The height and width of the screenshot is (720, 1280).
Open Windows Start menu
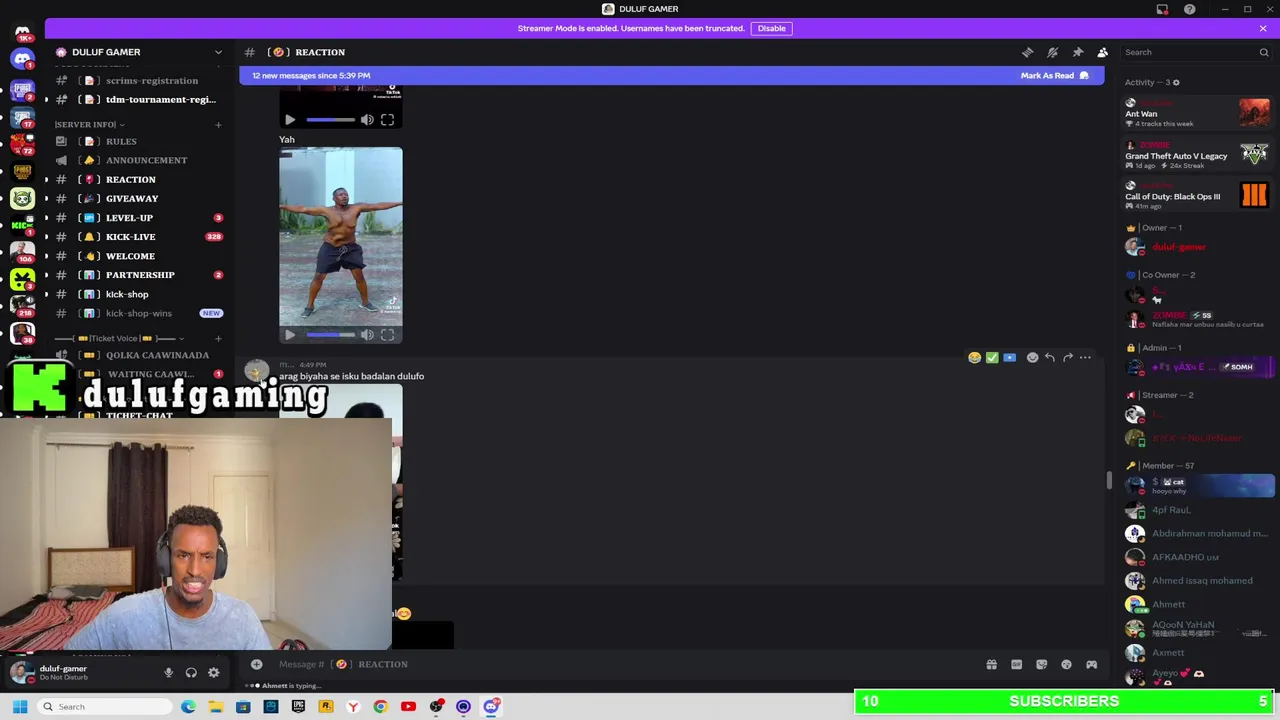tap(19, 707)
